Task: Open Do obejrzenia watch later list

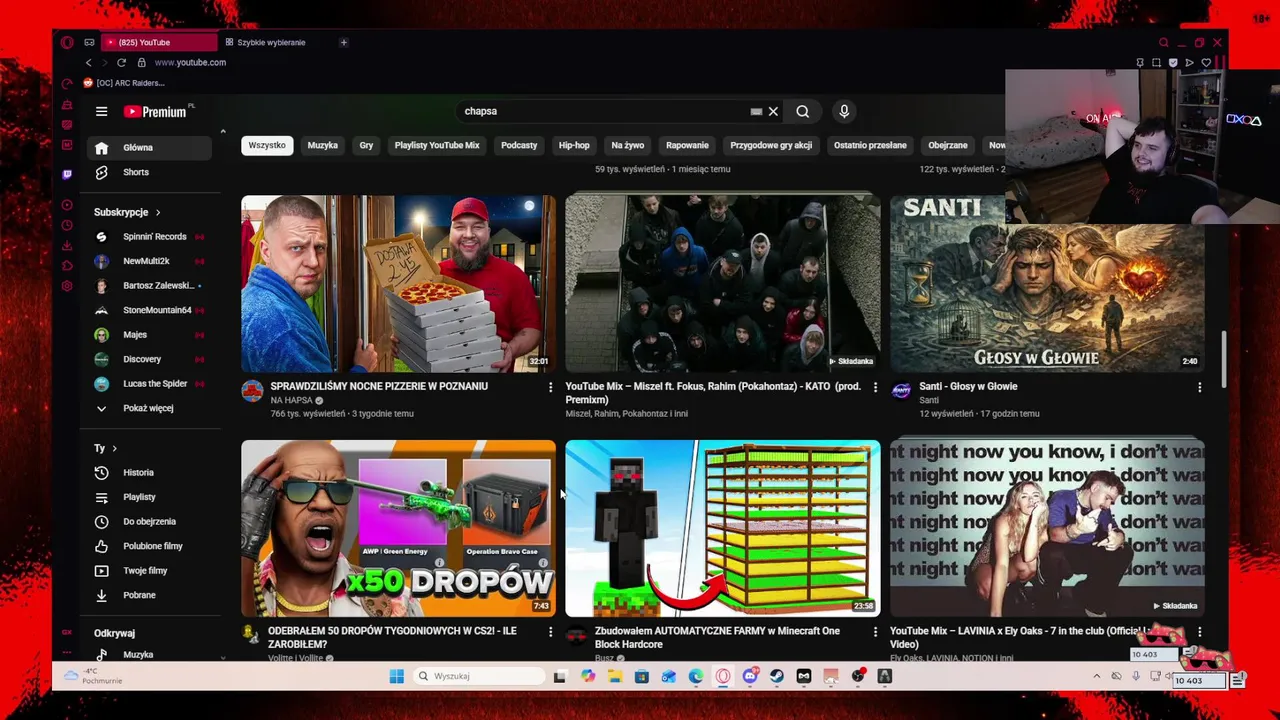Action: [x=148, y=521]
